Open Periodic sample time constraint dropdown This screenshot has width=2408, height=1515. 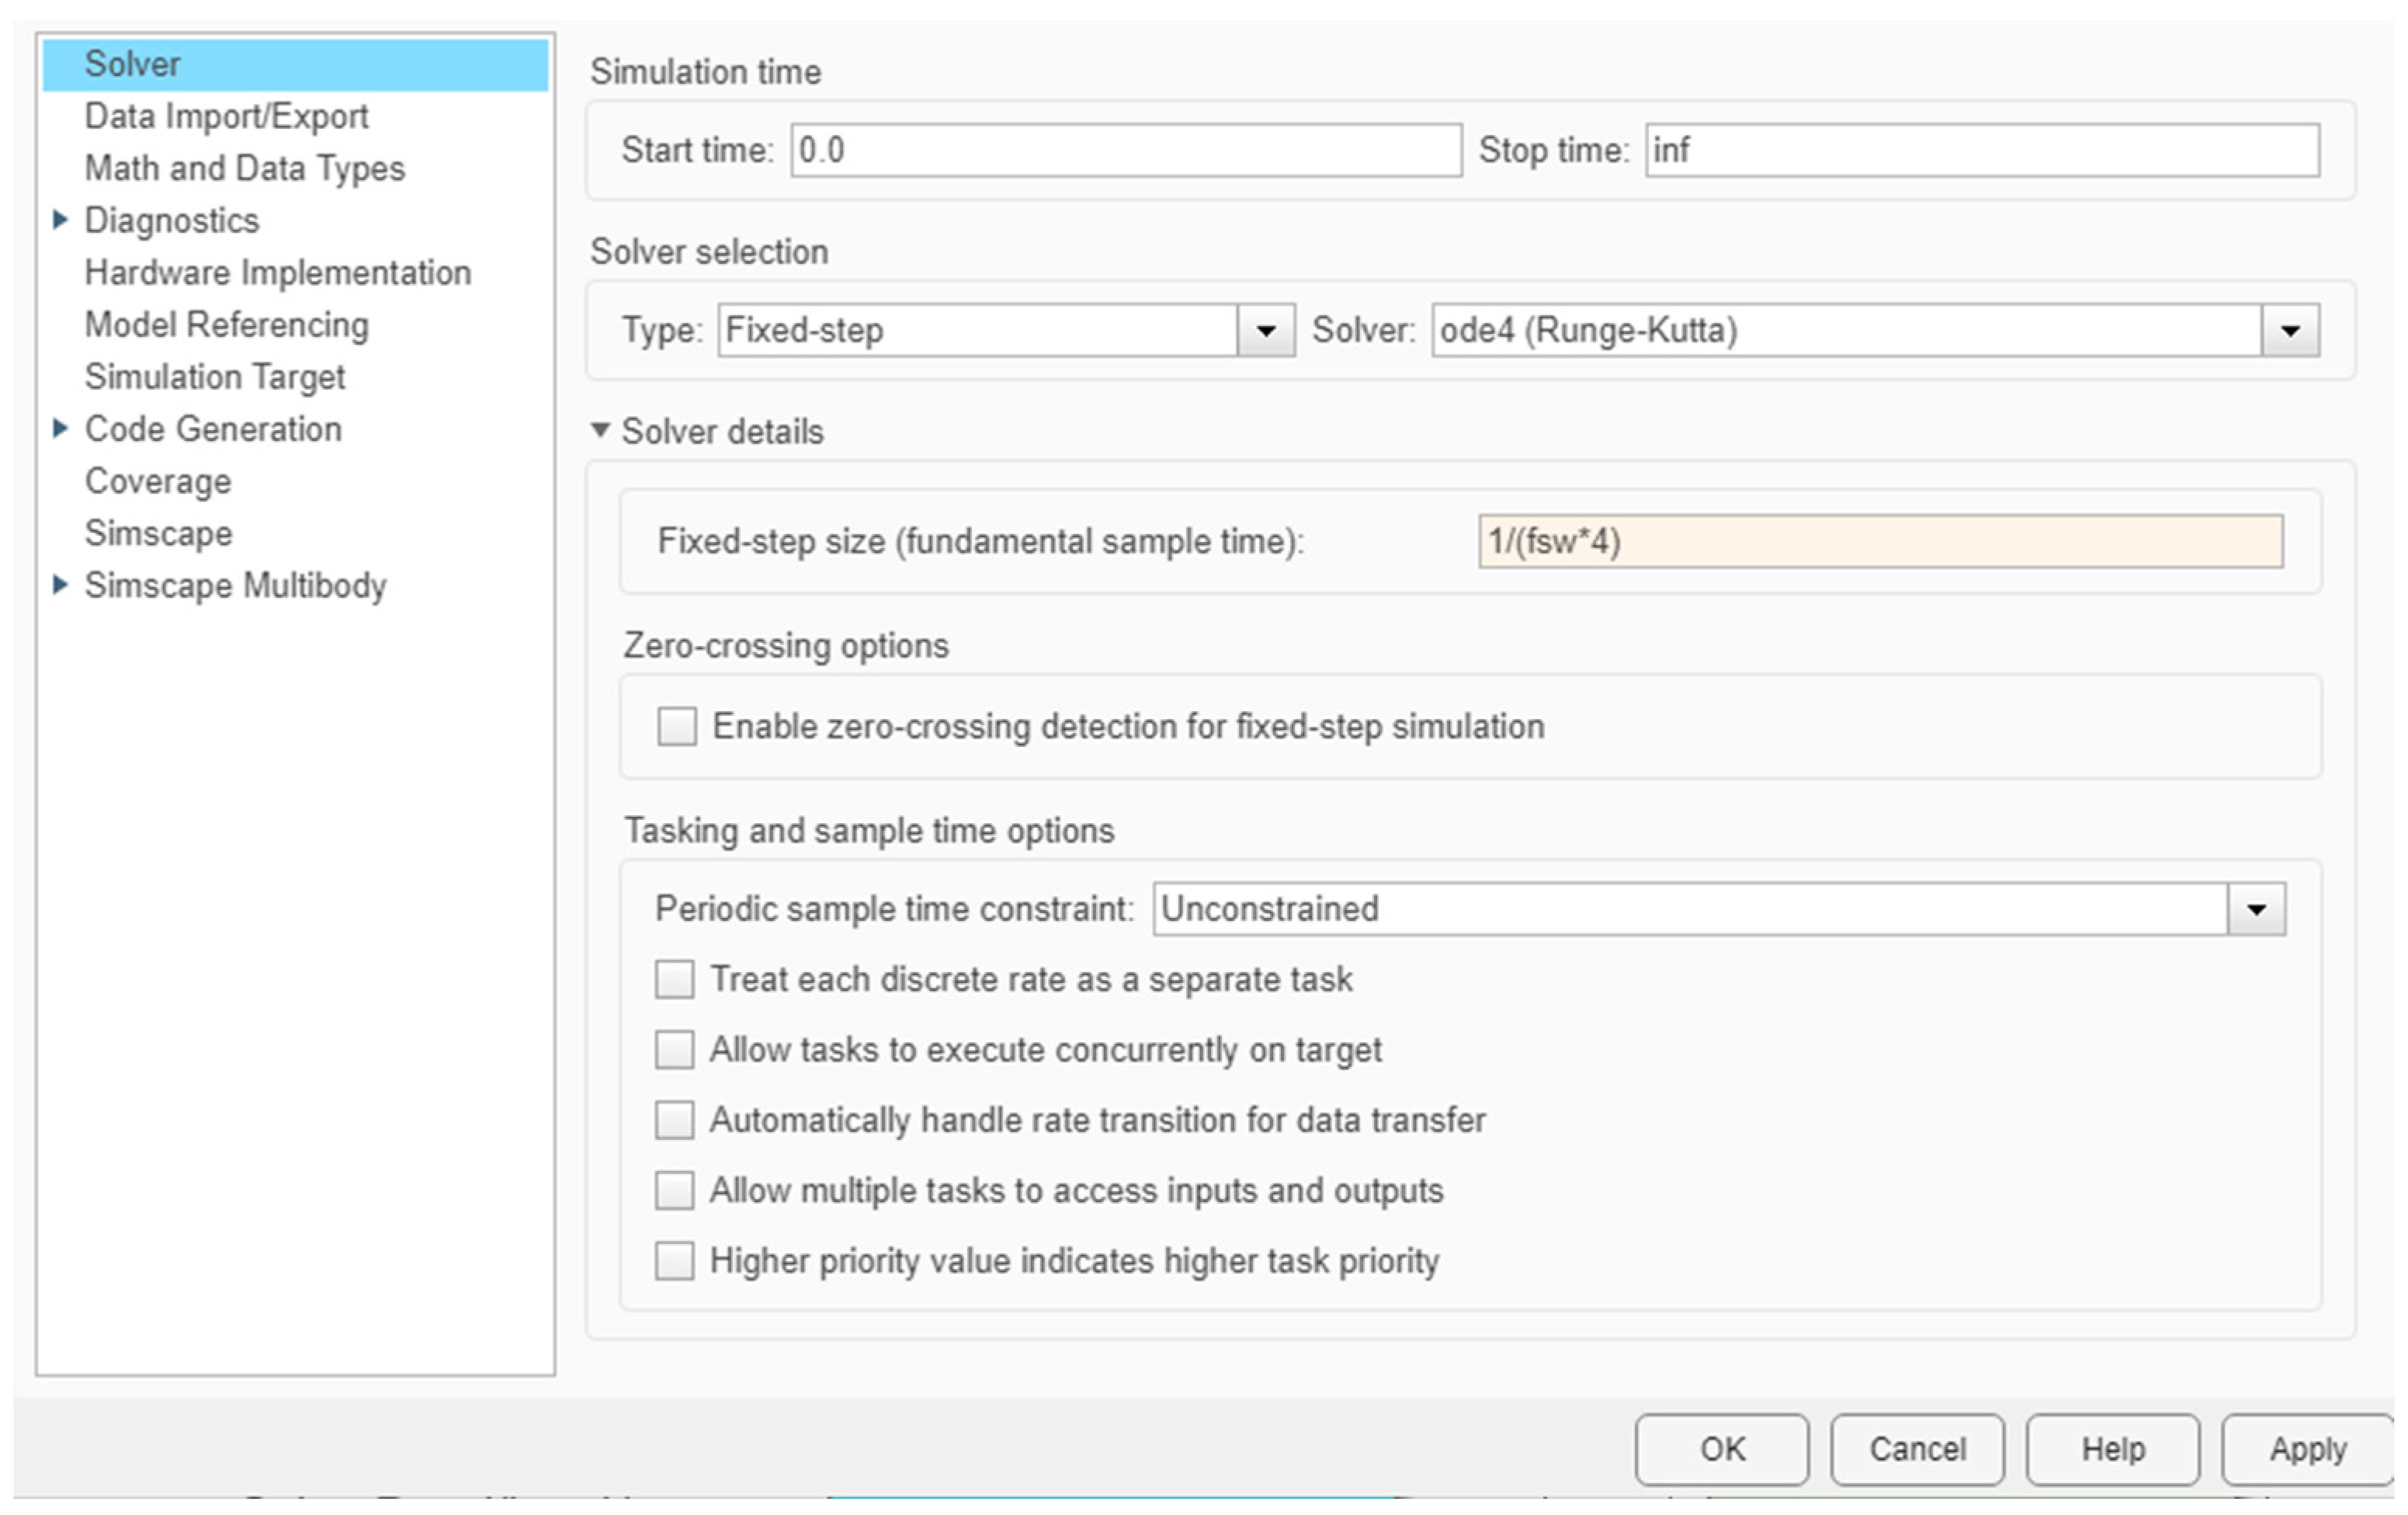tap(2255, 909)
